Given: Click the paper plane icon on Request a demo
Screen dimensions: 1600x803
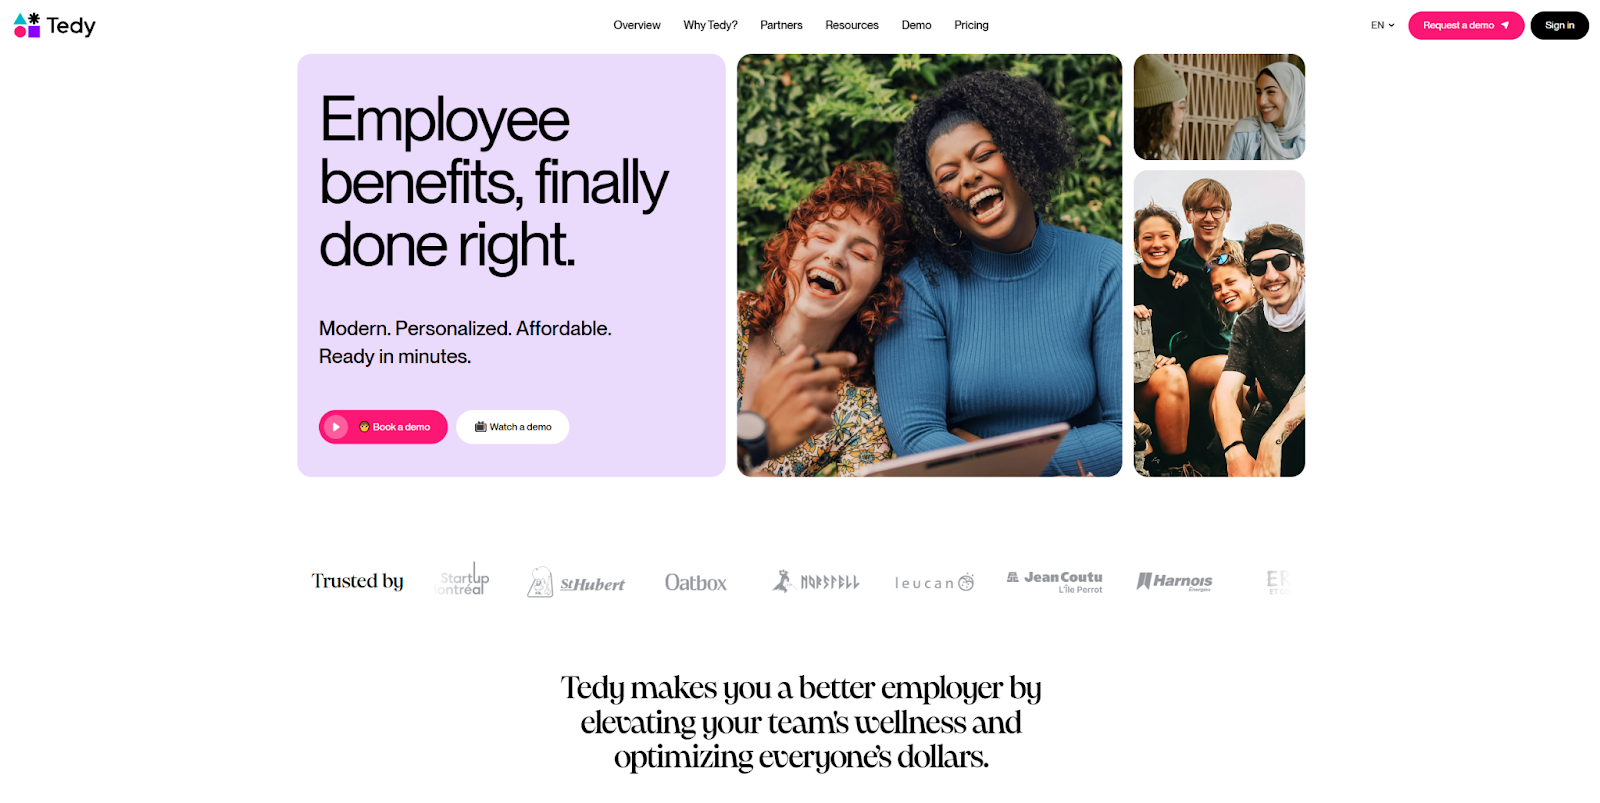Looking at the screenshot, I should (x=1505, y=25).
